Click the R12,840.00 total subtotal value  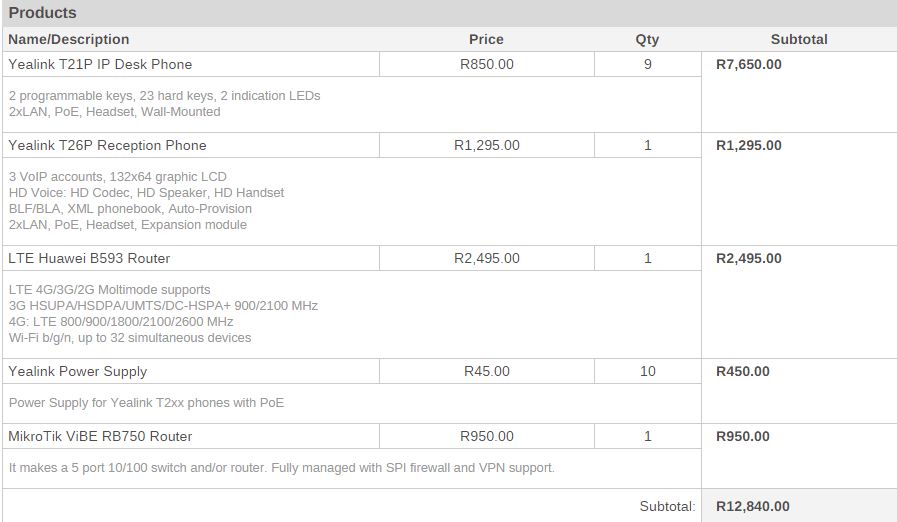(752, 506)
